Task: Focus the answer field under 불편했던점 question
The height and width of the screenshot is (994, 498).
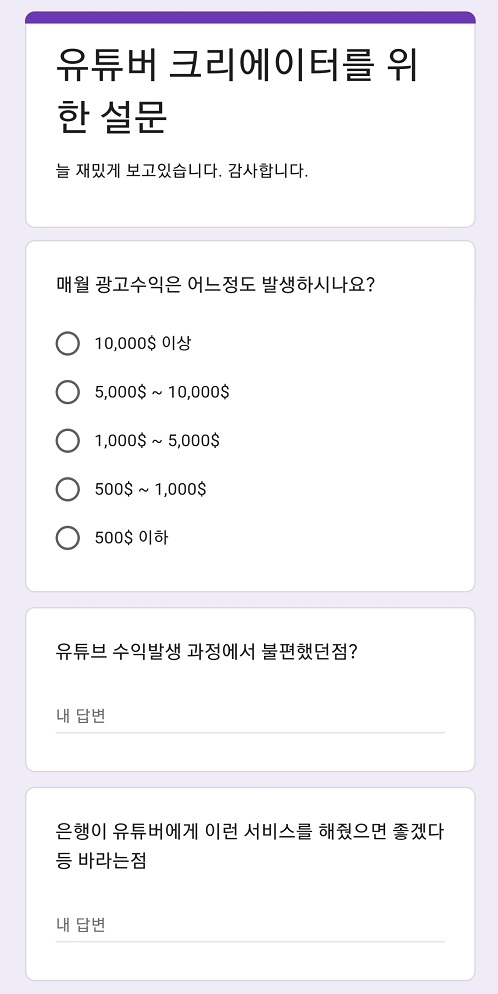Action: click(250, 717)
